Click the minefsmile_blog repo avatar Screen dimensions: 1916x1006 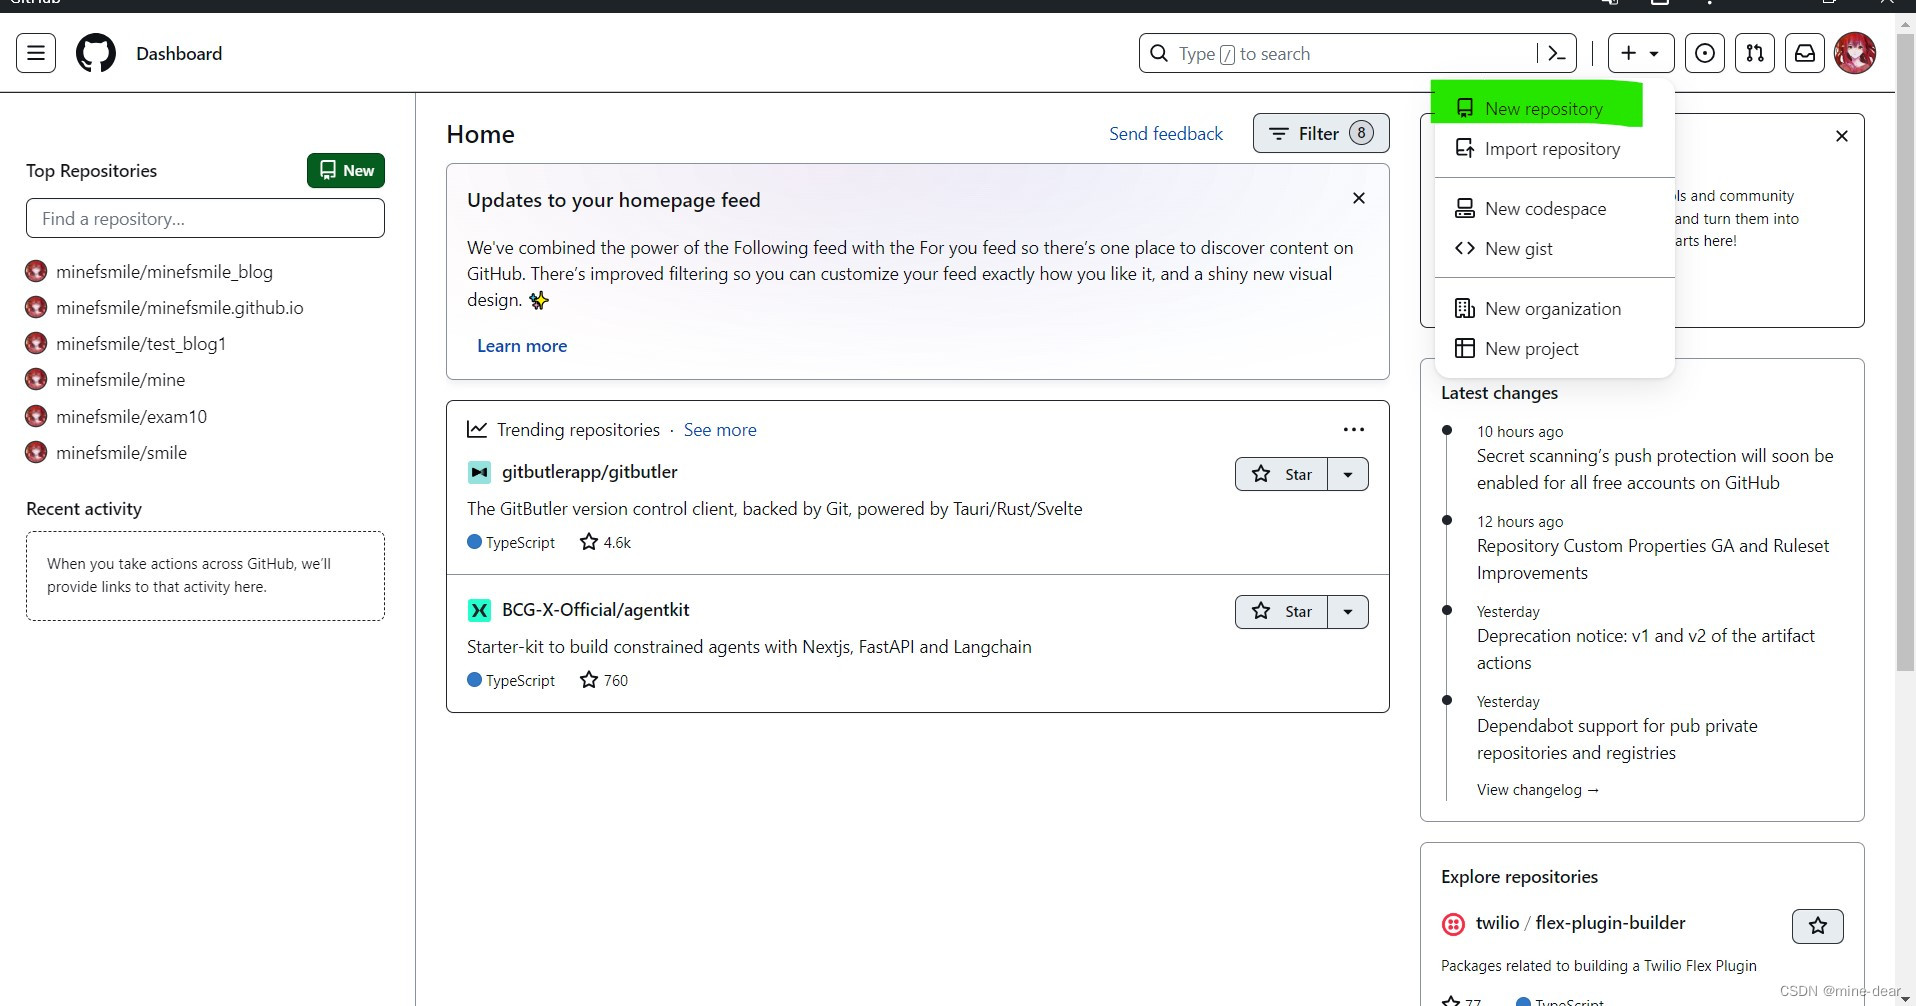tap(36, 271)
